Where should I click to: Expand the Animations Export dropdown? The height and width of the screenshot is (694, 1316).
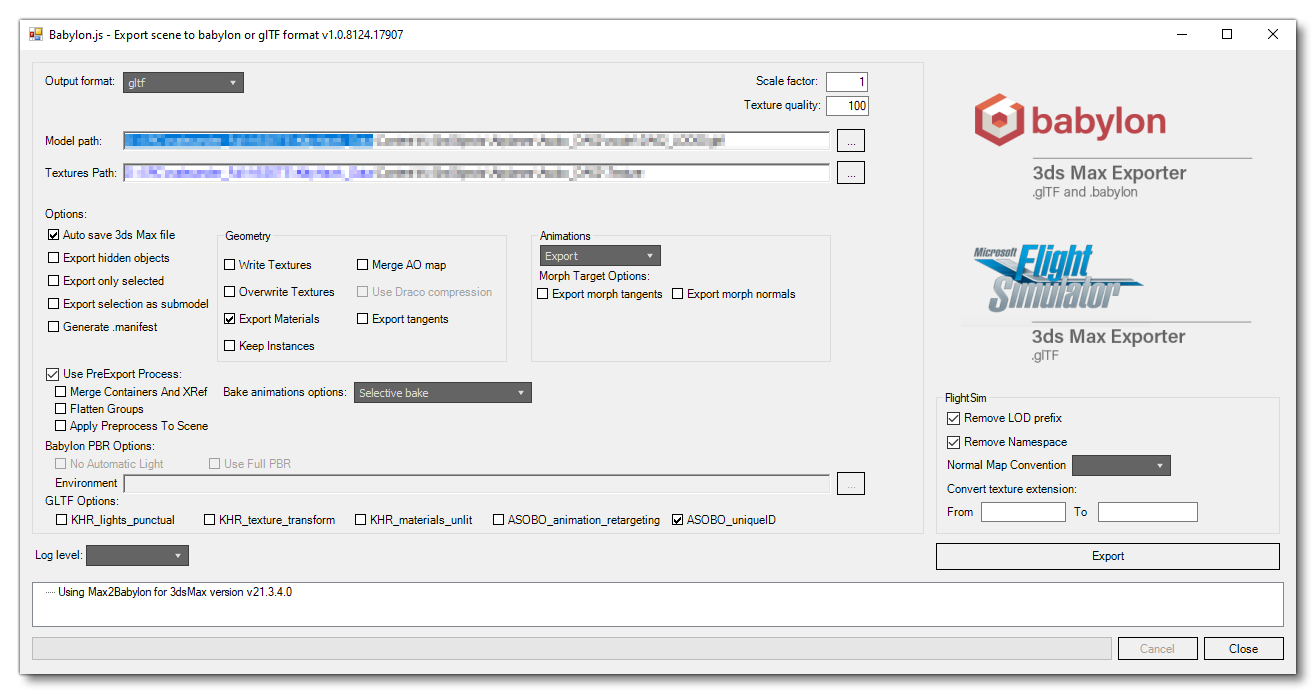coord(600,256)
